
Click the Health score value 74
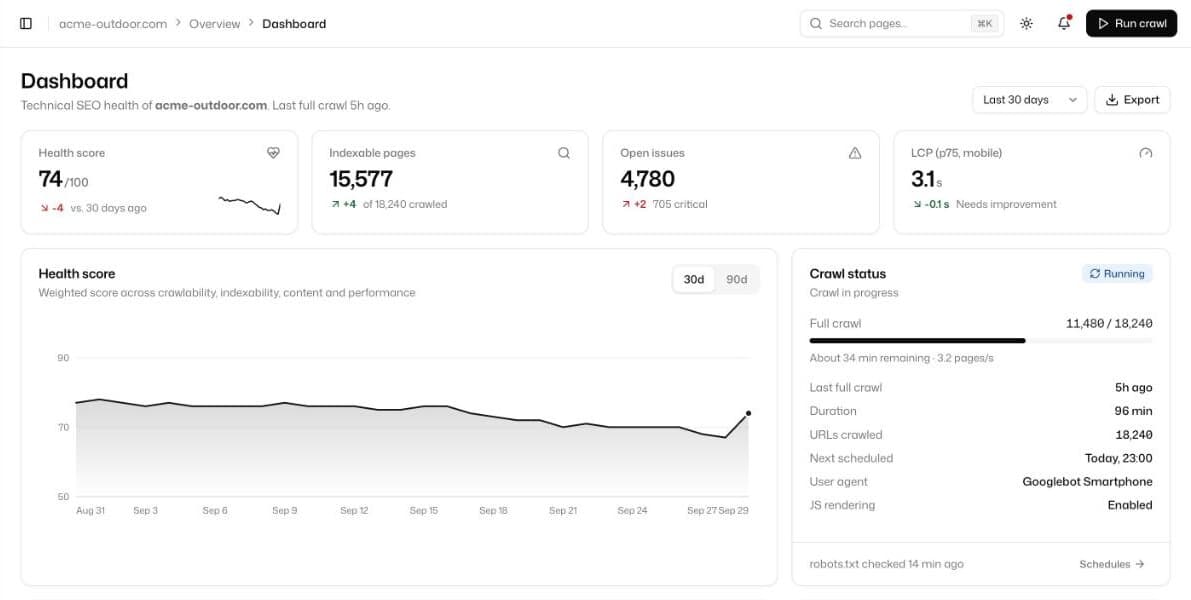(x=50, y=178)
